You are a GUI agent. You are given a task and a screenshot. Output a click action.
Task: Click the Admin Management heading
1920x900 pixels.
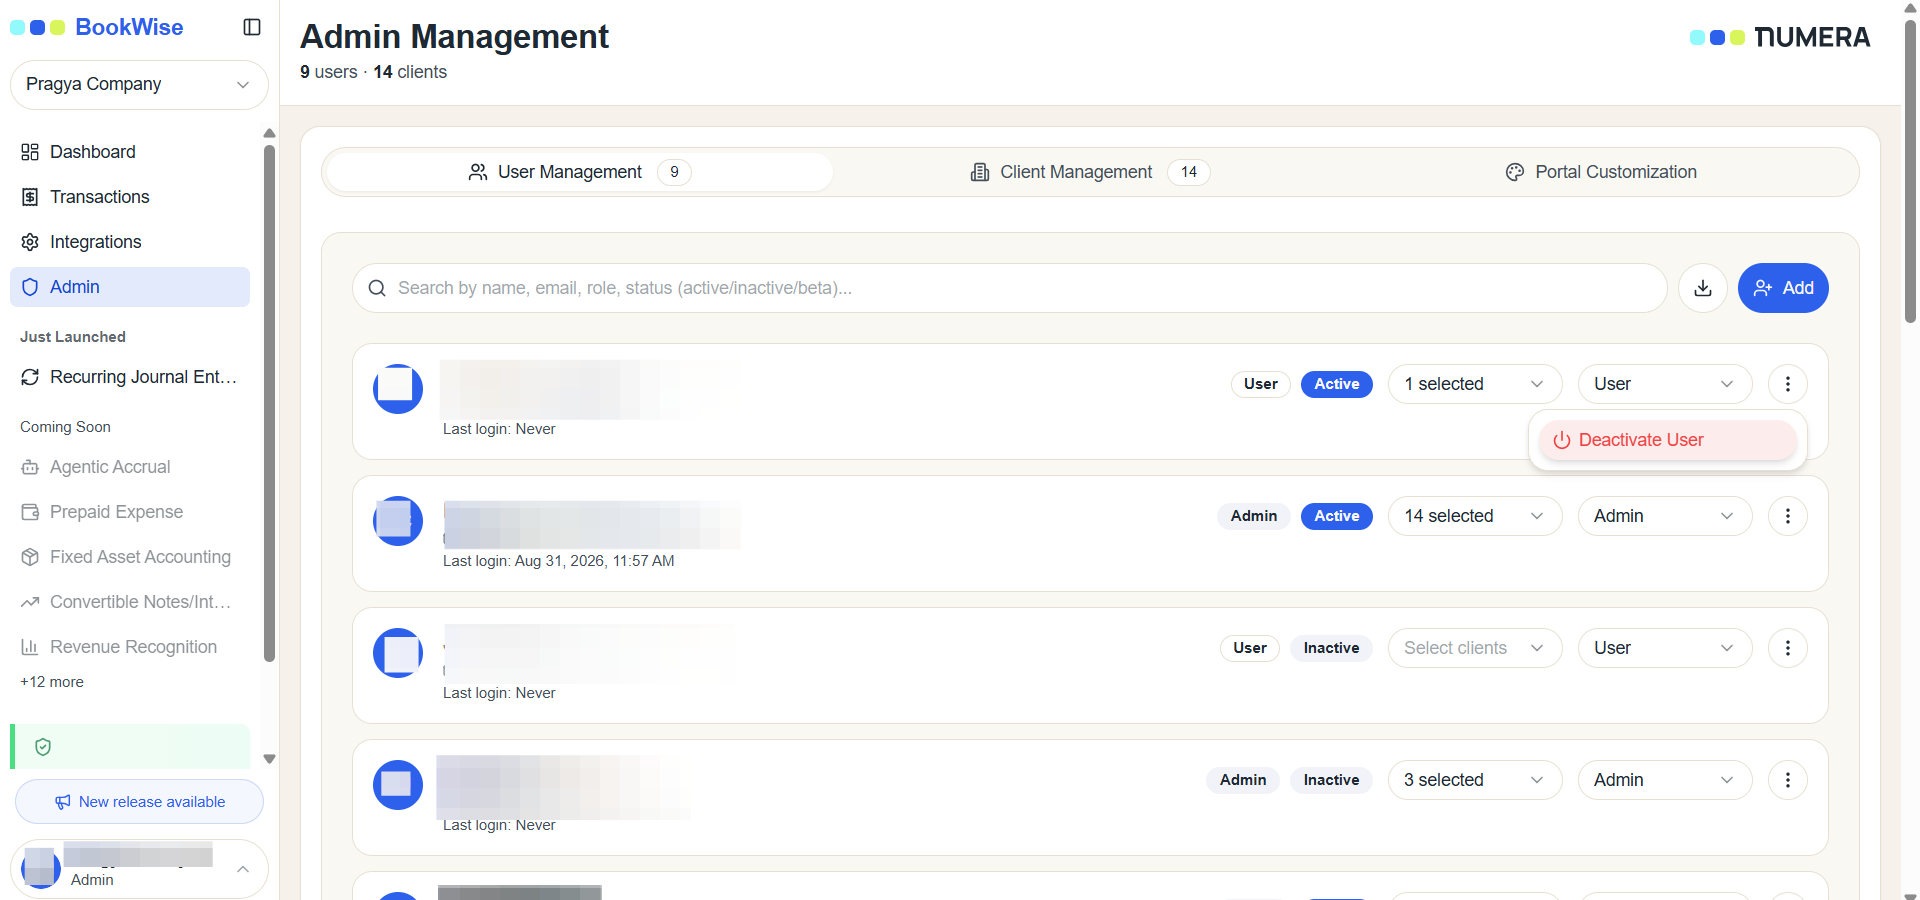pos(454,36)
